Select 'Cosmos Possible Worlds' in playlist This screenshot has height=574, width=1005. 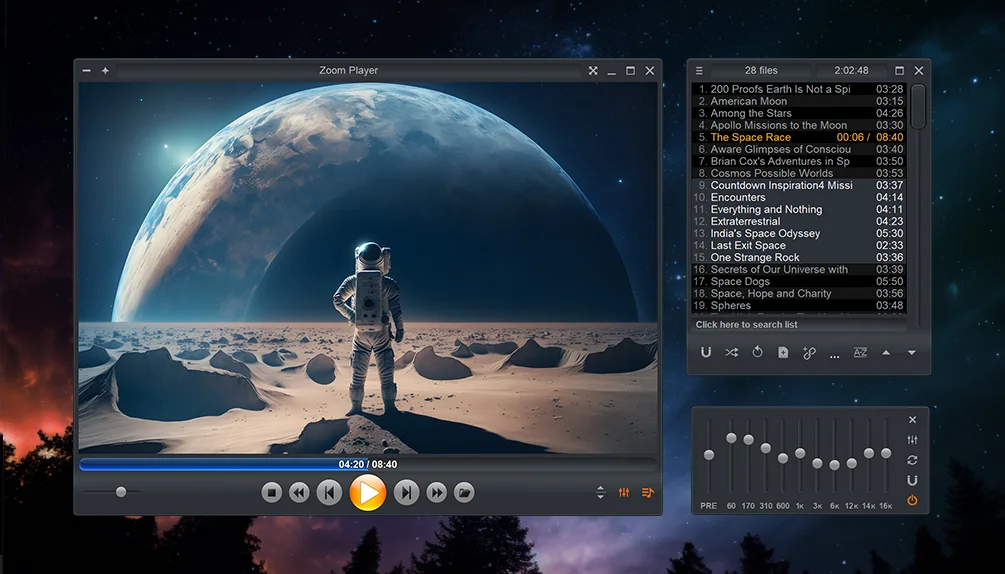[x=799, y=173]
